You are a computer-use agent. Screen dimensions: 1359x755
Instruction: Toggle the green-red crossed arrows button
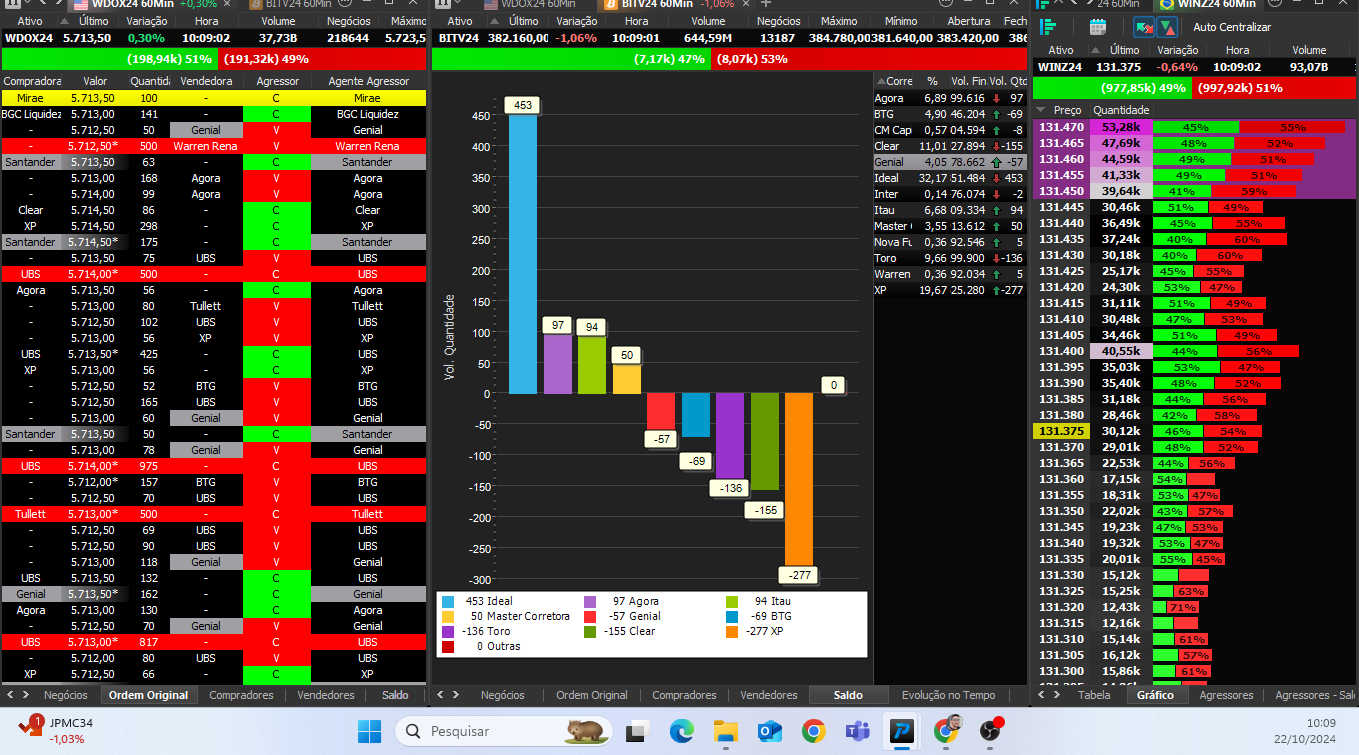(x=1144, y=27)
